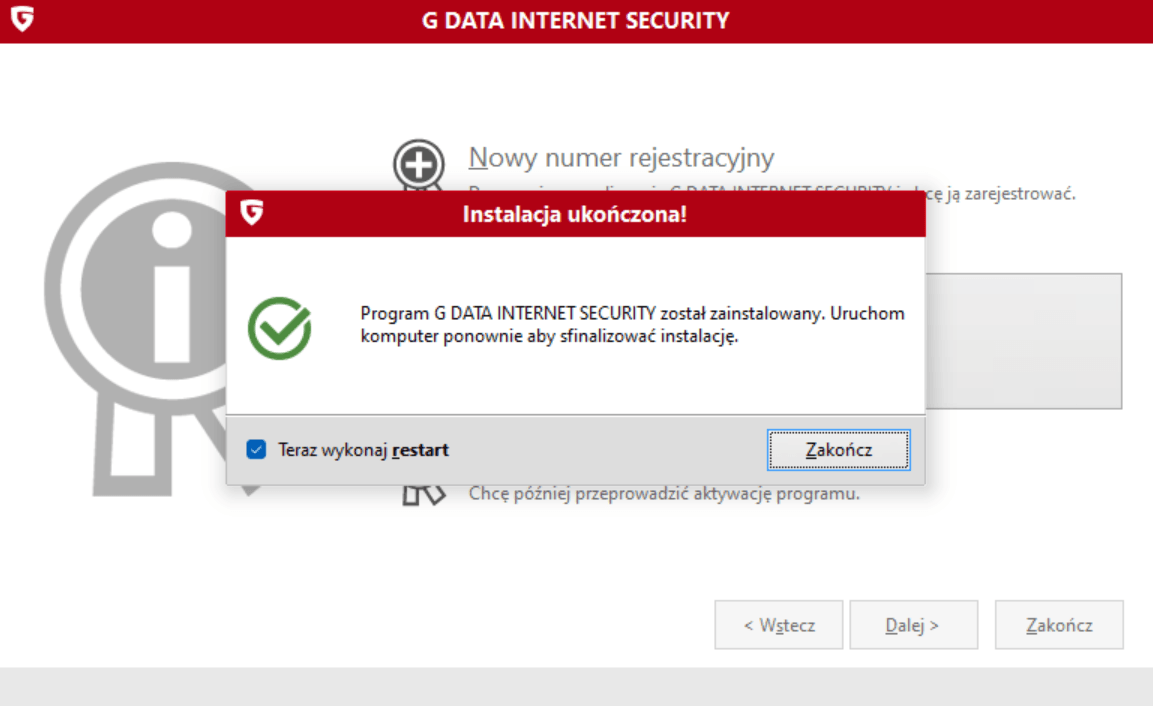The image size is (1153, 706).
Task: Click the wizard's bottom-right Zakończ button
Action: point(1059,625)
